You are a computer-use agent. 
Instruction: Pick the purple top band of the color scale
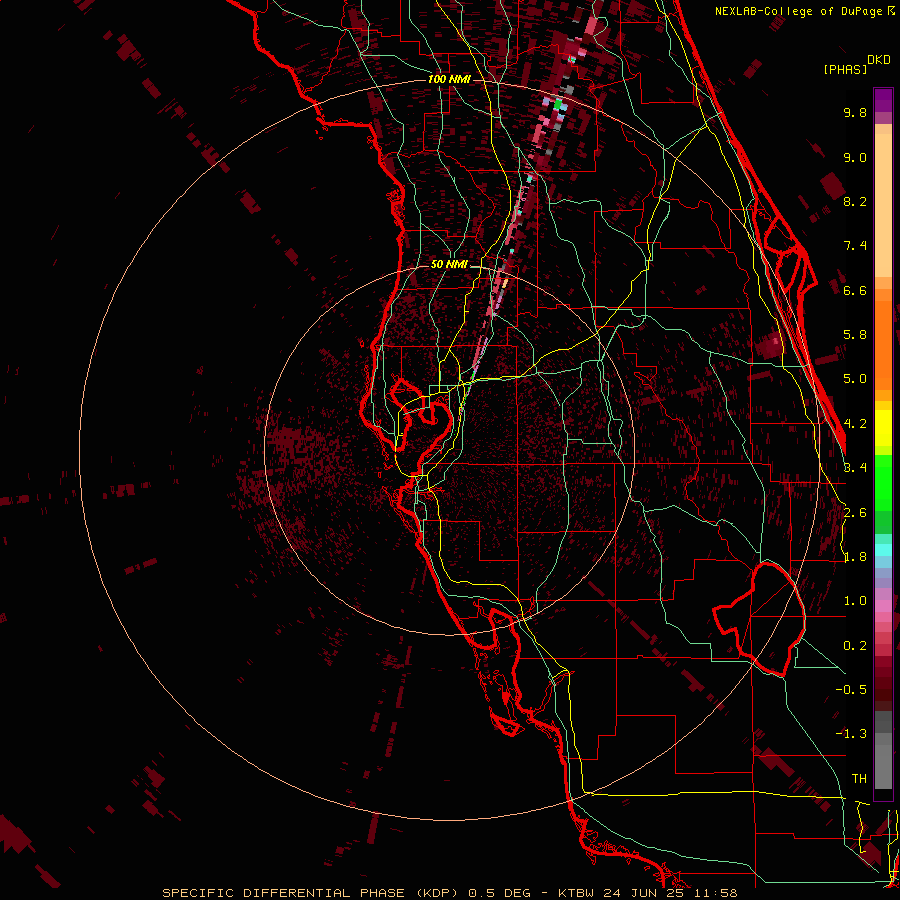(x=883, y=100)
